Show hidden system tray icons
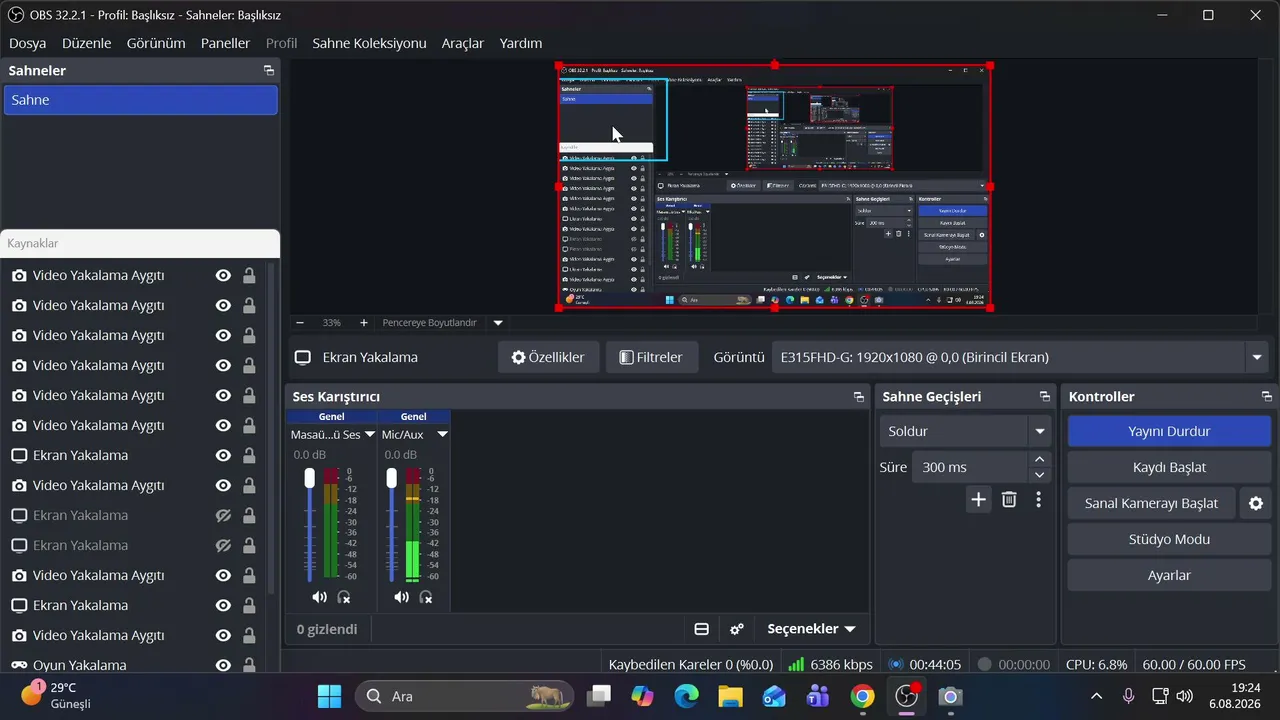 click(x=1097, y=696)
